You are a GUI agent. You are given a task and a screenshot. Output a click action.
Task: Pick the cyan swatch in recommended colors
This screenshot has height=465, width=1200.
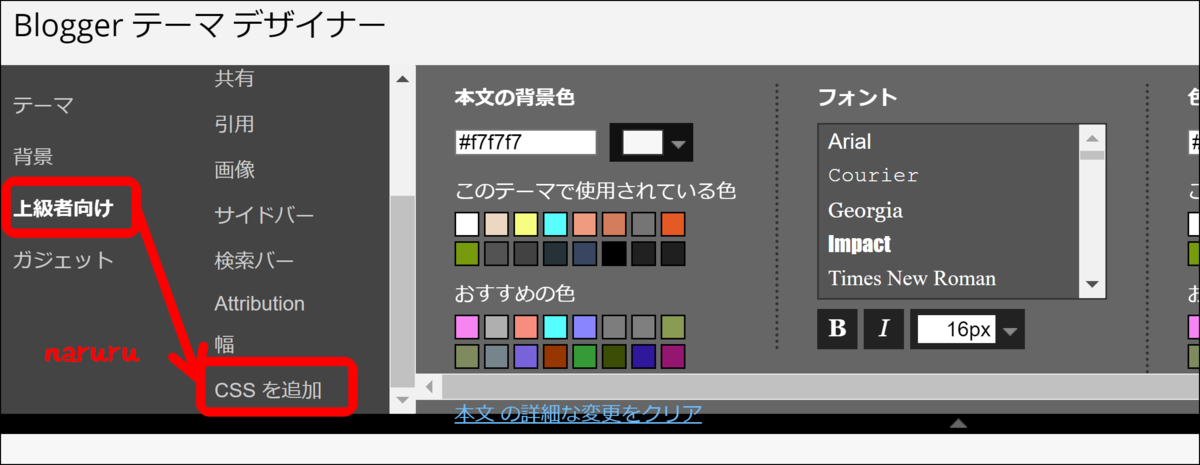555,327
